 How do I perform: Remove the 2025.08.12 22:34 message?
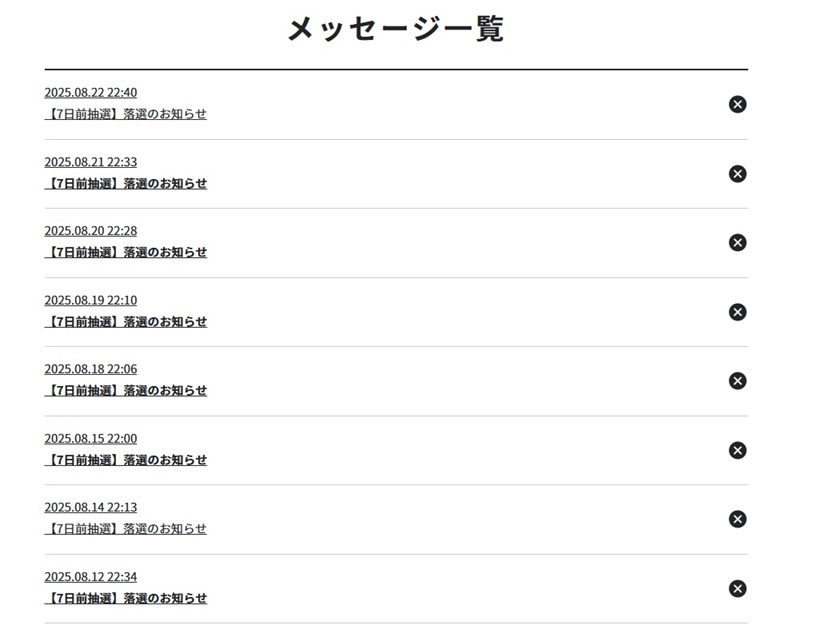coord(737,589)
